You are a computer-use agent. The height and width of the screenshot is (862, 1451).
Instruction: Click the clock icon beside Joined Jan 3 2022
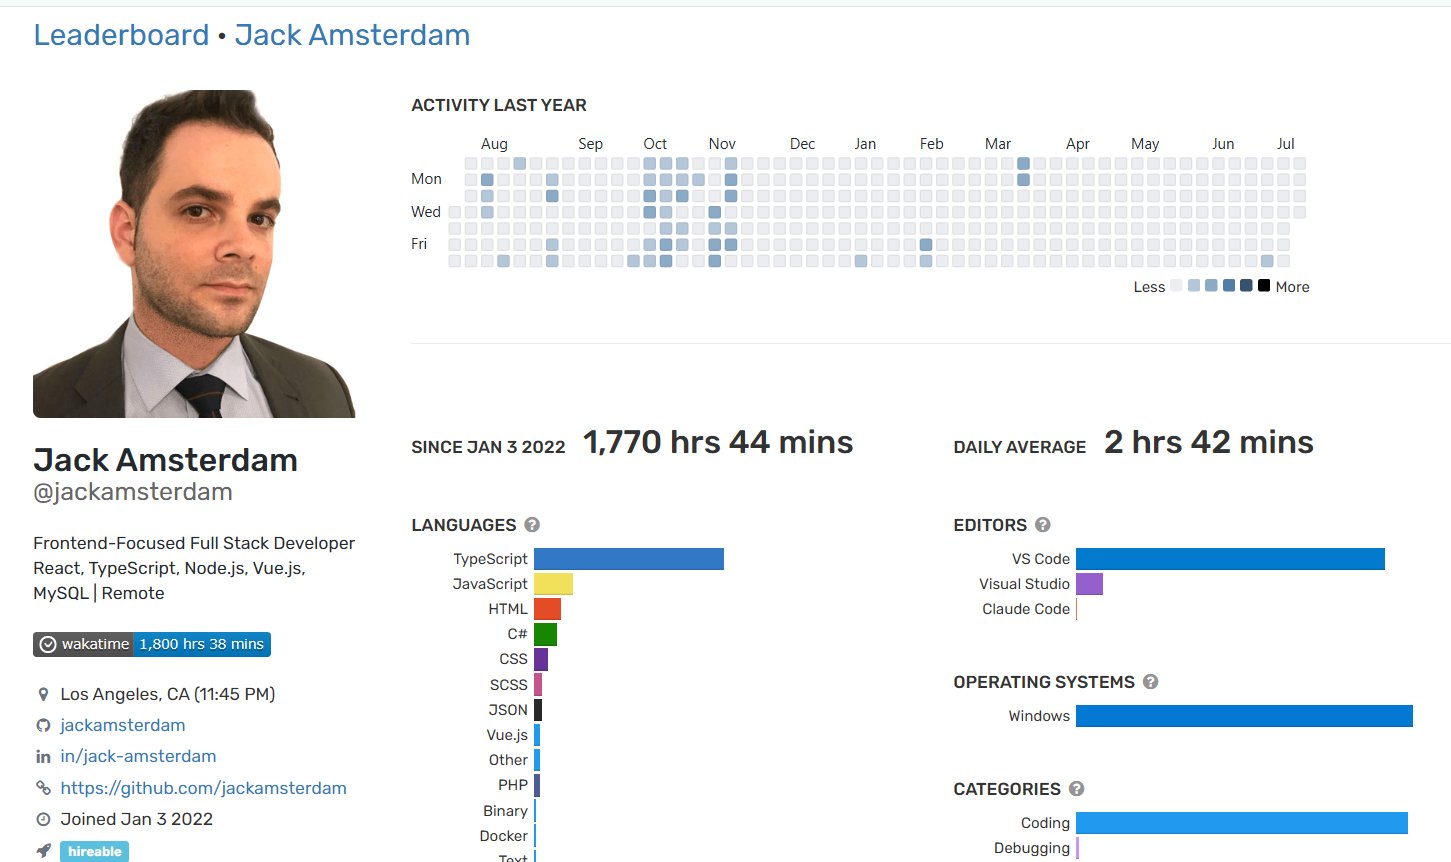tap(43, 819)
